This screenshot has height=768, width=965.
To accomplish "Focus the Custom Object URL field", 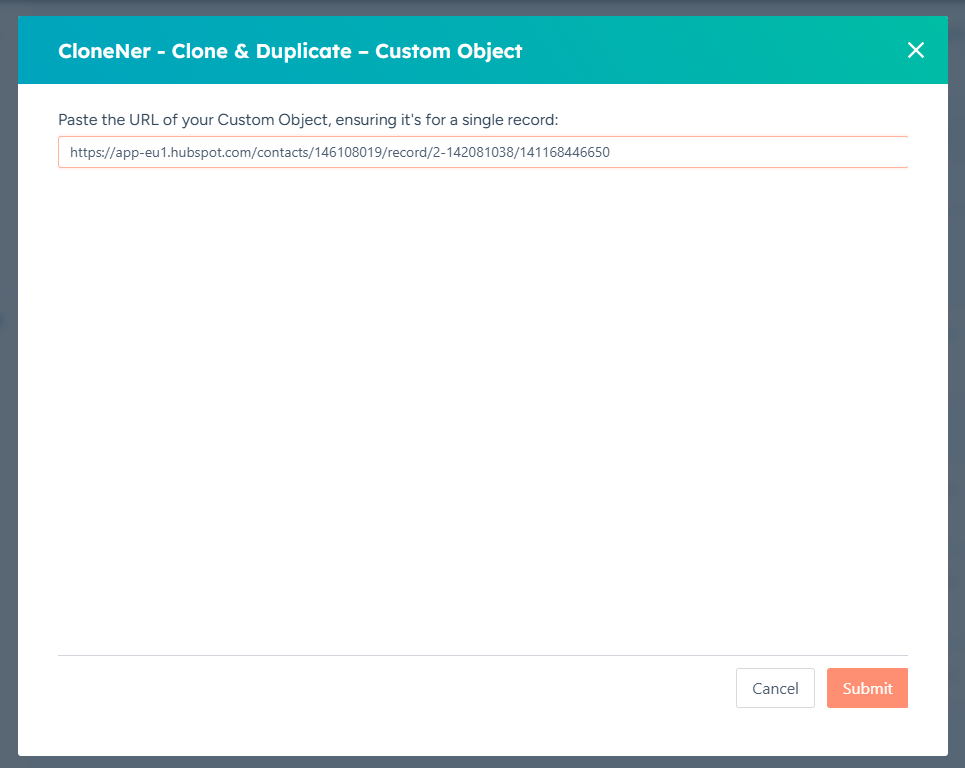I will pyautogui.click(x=483, y=152).
